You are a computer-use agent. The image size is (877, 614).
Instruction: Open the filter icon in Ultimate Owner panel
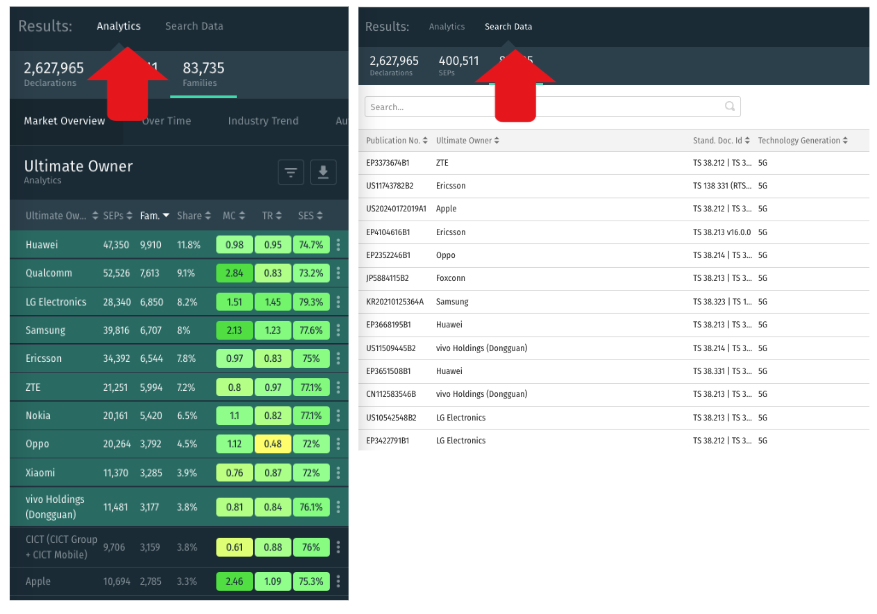point(291,172)
